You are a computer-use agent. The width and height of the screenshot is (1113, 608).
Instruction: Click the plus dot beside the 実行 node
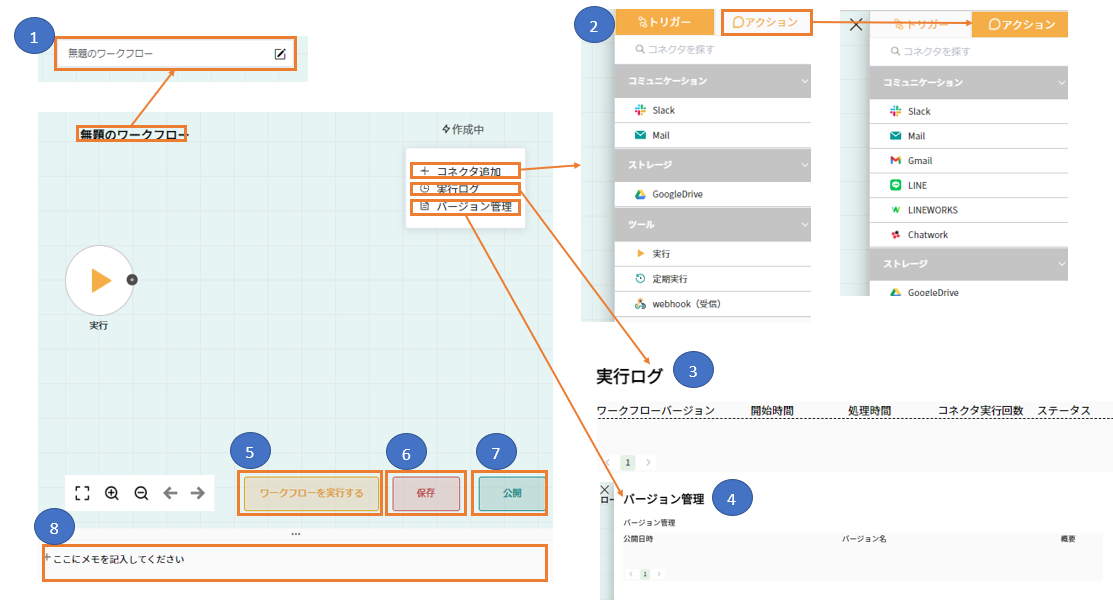click(132, 280)
